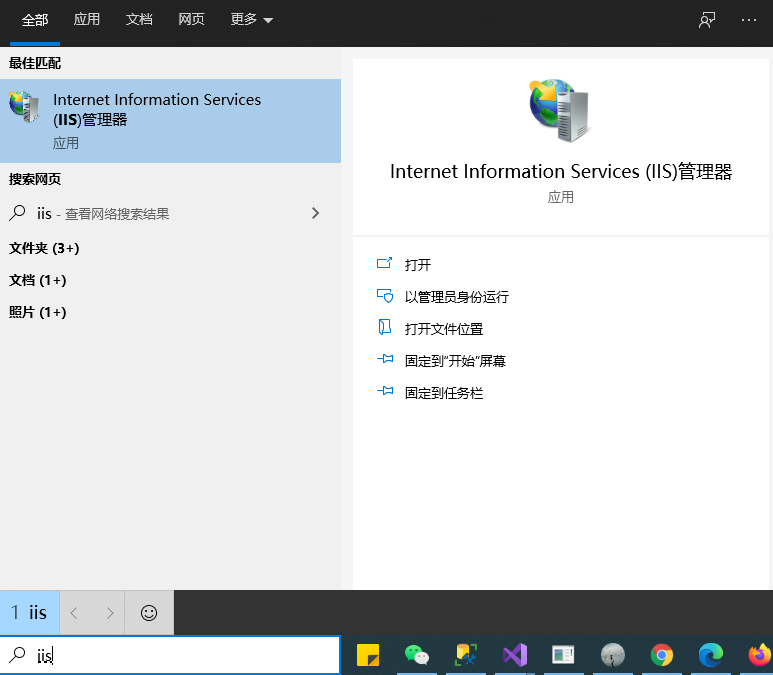Click the Internet Information Services title in preview
The width and height of the screenshot is (773, 675).
(x=561, y=172)
